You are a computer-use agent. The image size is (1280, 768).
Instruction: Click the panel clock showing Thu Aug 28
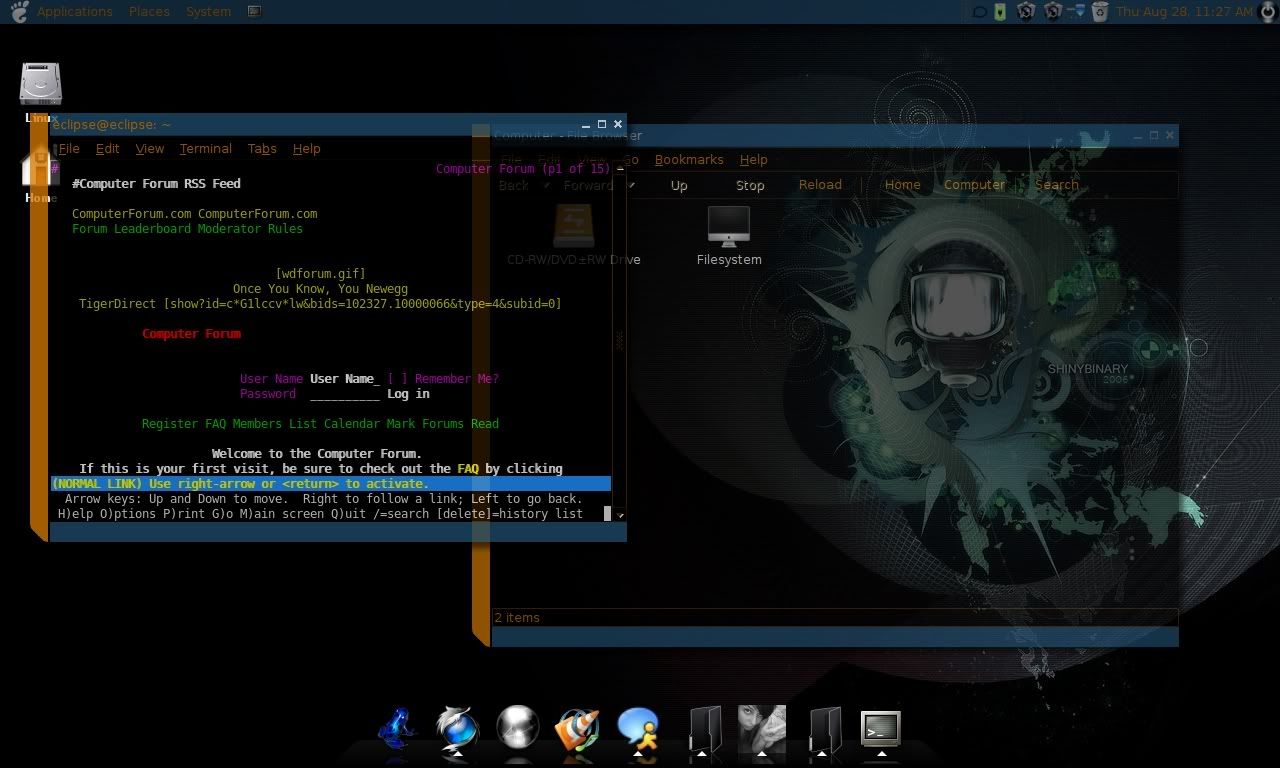(x=1184, y=12)
